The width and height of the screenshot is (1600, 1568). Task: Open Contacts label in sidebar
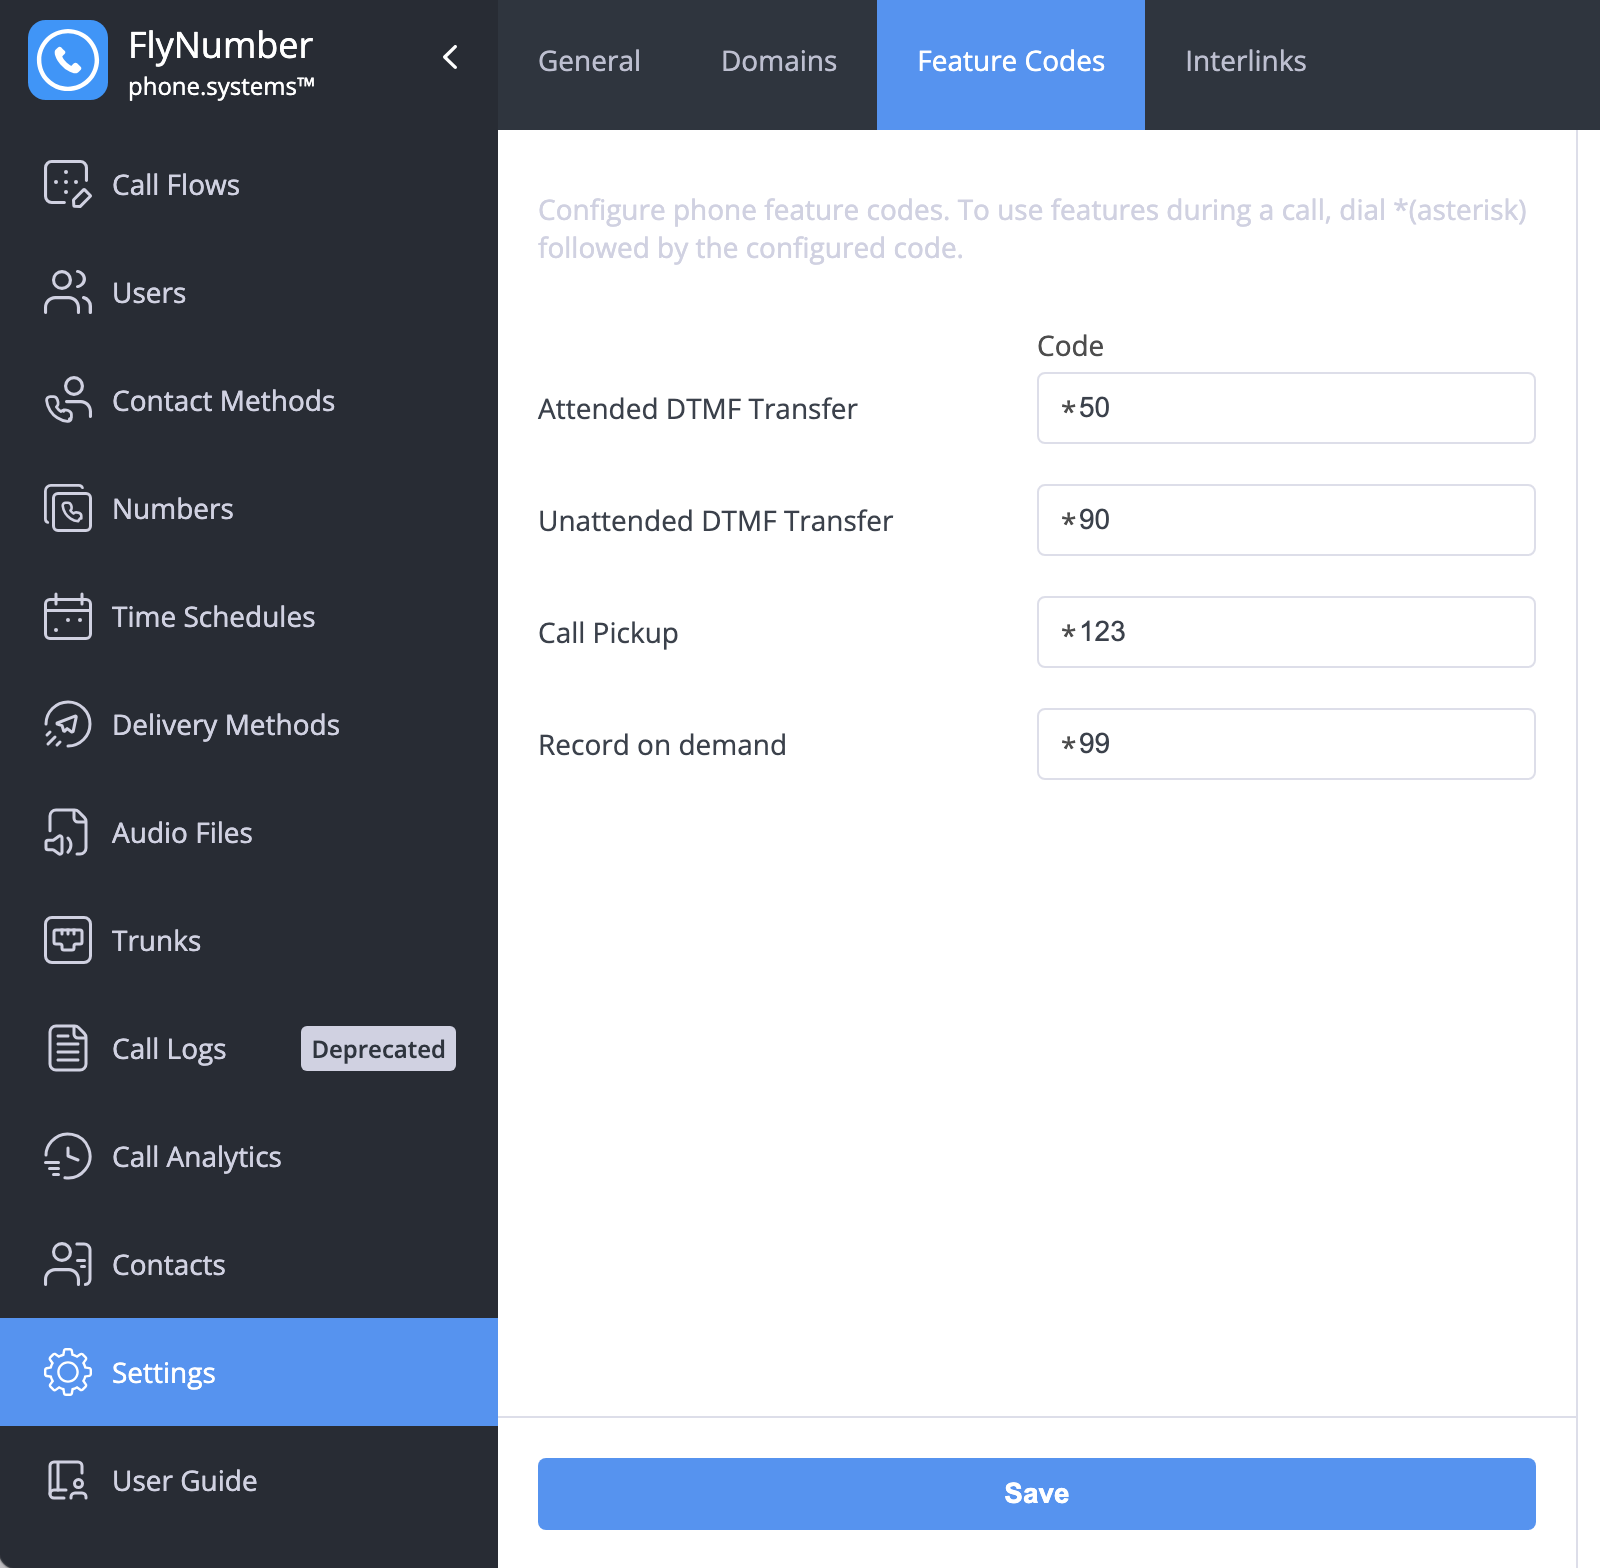(x=169, y=1265)
